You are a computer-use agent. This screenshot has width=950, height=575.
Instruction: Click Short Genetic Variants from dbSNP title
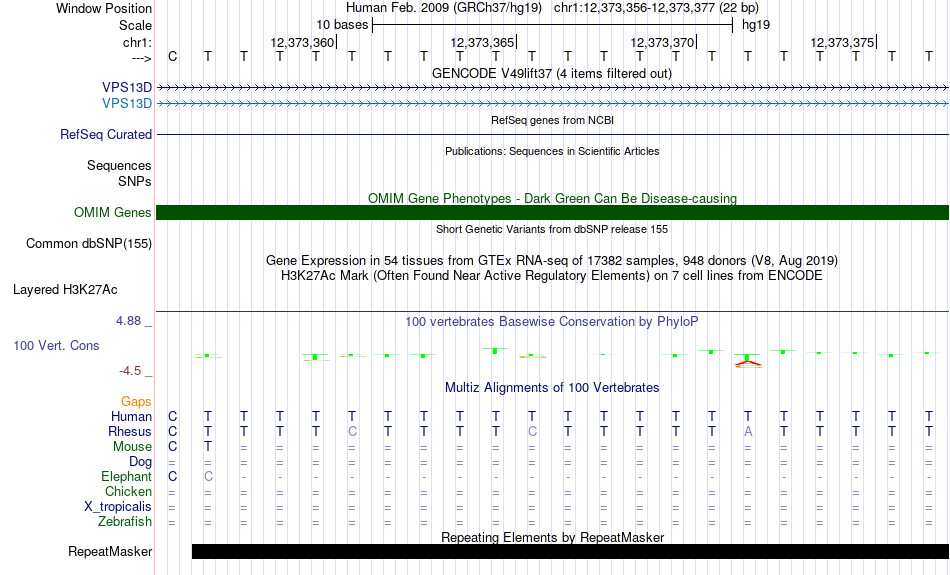pyautogui.click(x=552, y=230)
